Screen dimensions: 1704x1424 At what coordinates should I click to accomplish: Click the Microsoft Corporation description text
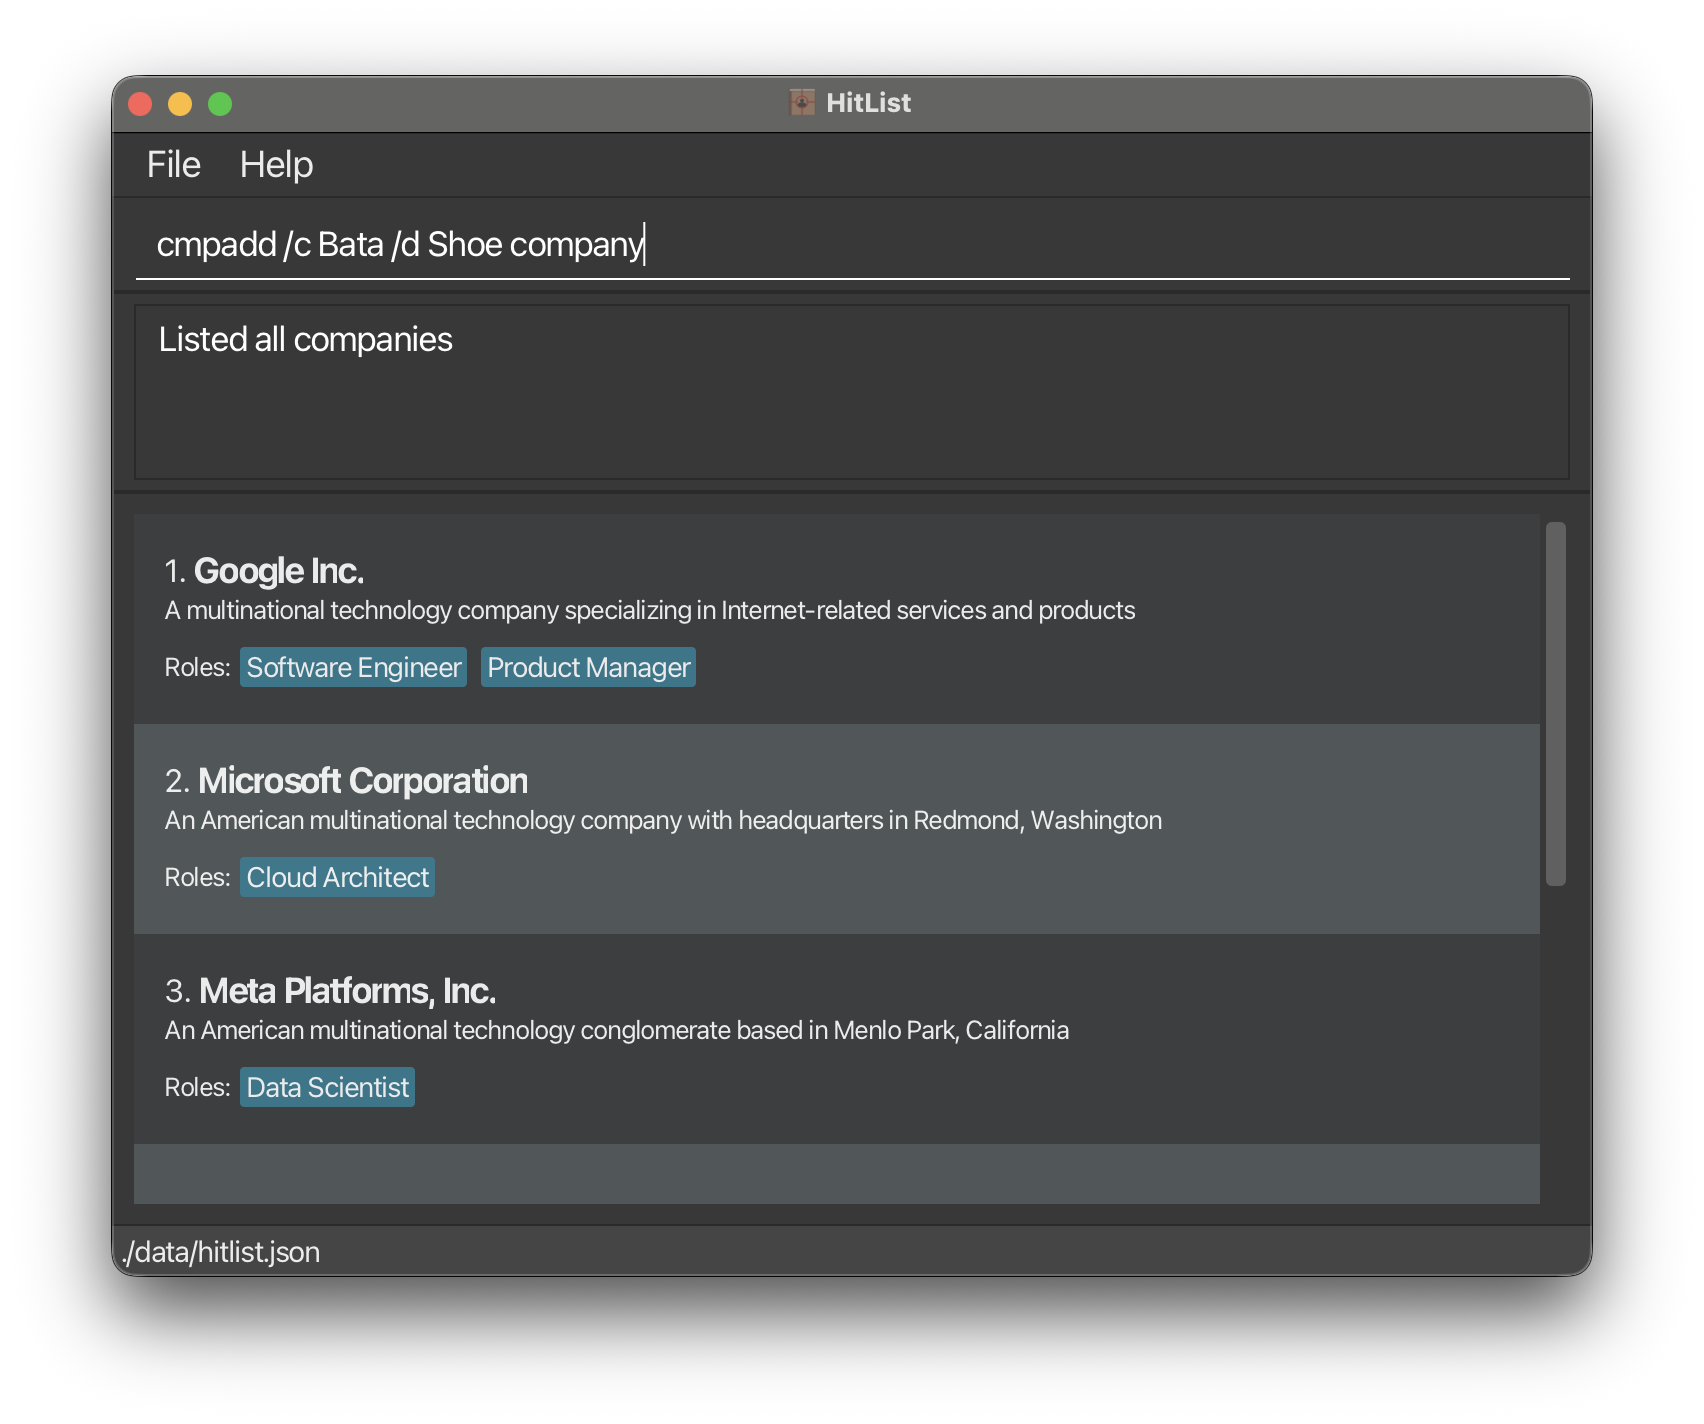tap(663, 821)
